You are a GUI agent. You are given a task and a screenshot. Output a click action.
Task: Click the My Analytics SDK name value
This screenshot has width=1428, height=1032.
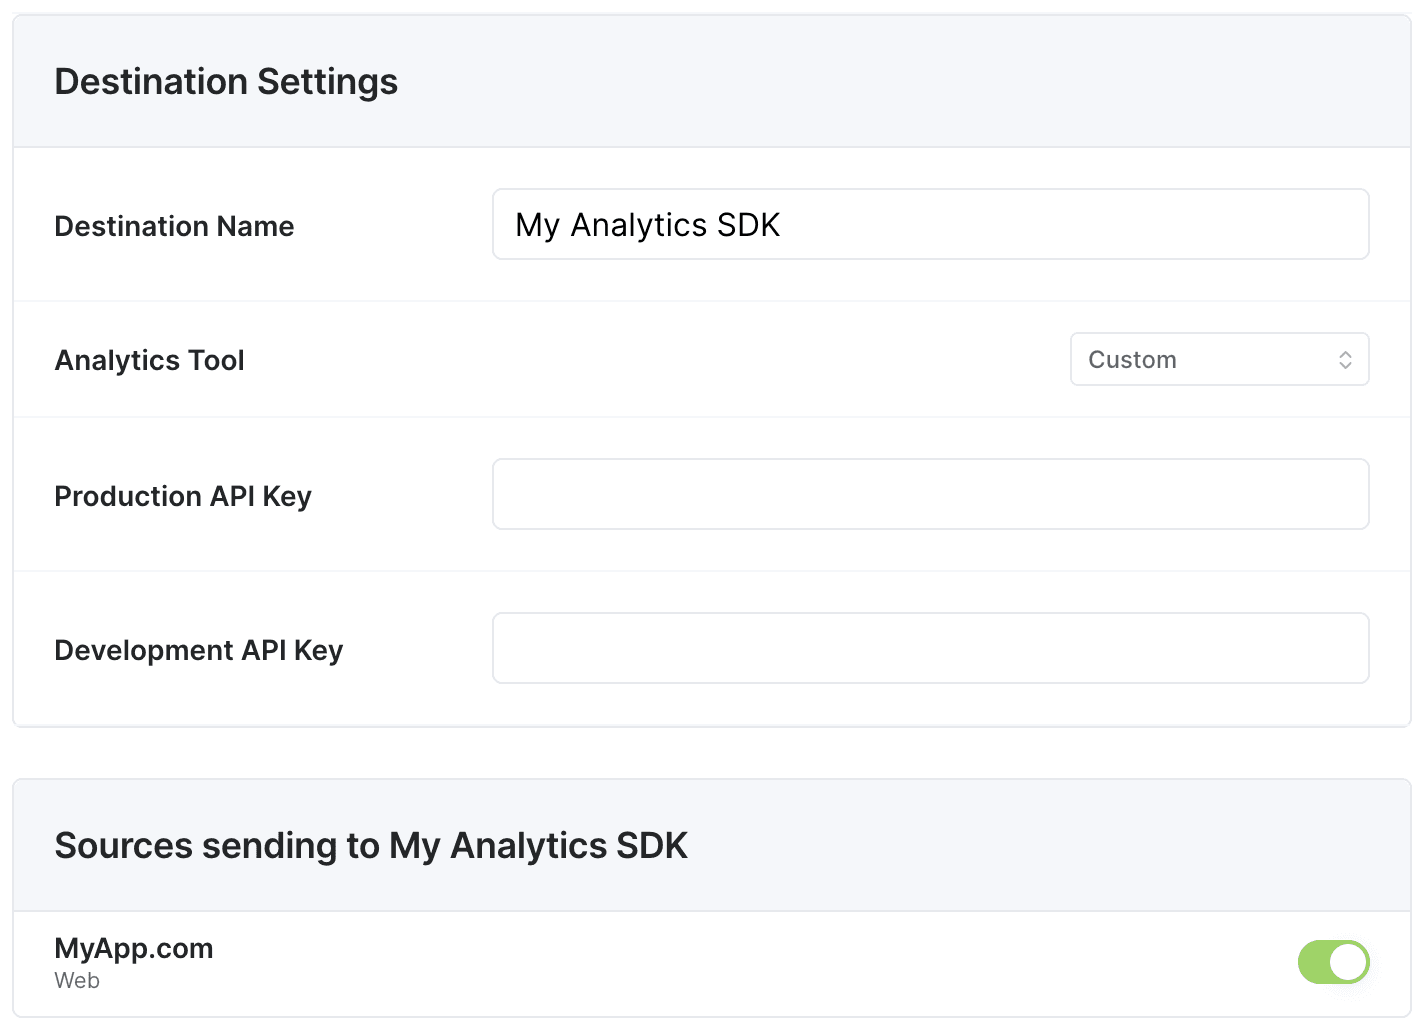click(646, 224)
